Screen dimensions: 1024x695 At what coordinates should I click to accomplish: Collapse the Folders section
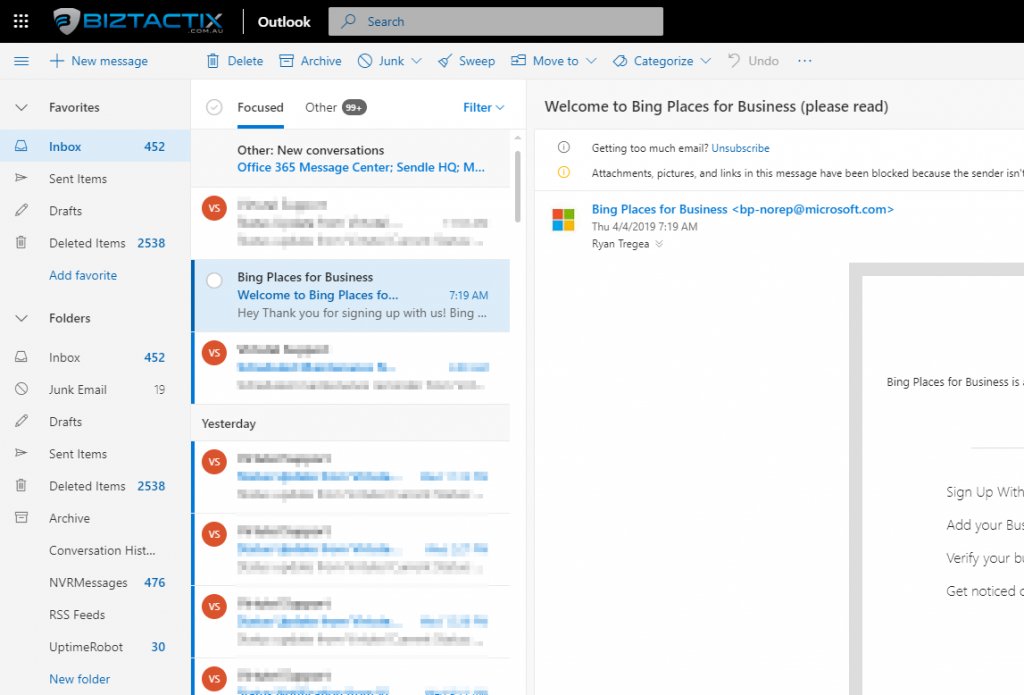click(22, 318)
